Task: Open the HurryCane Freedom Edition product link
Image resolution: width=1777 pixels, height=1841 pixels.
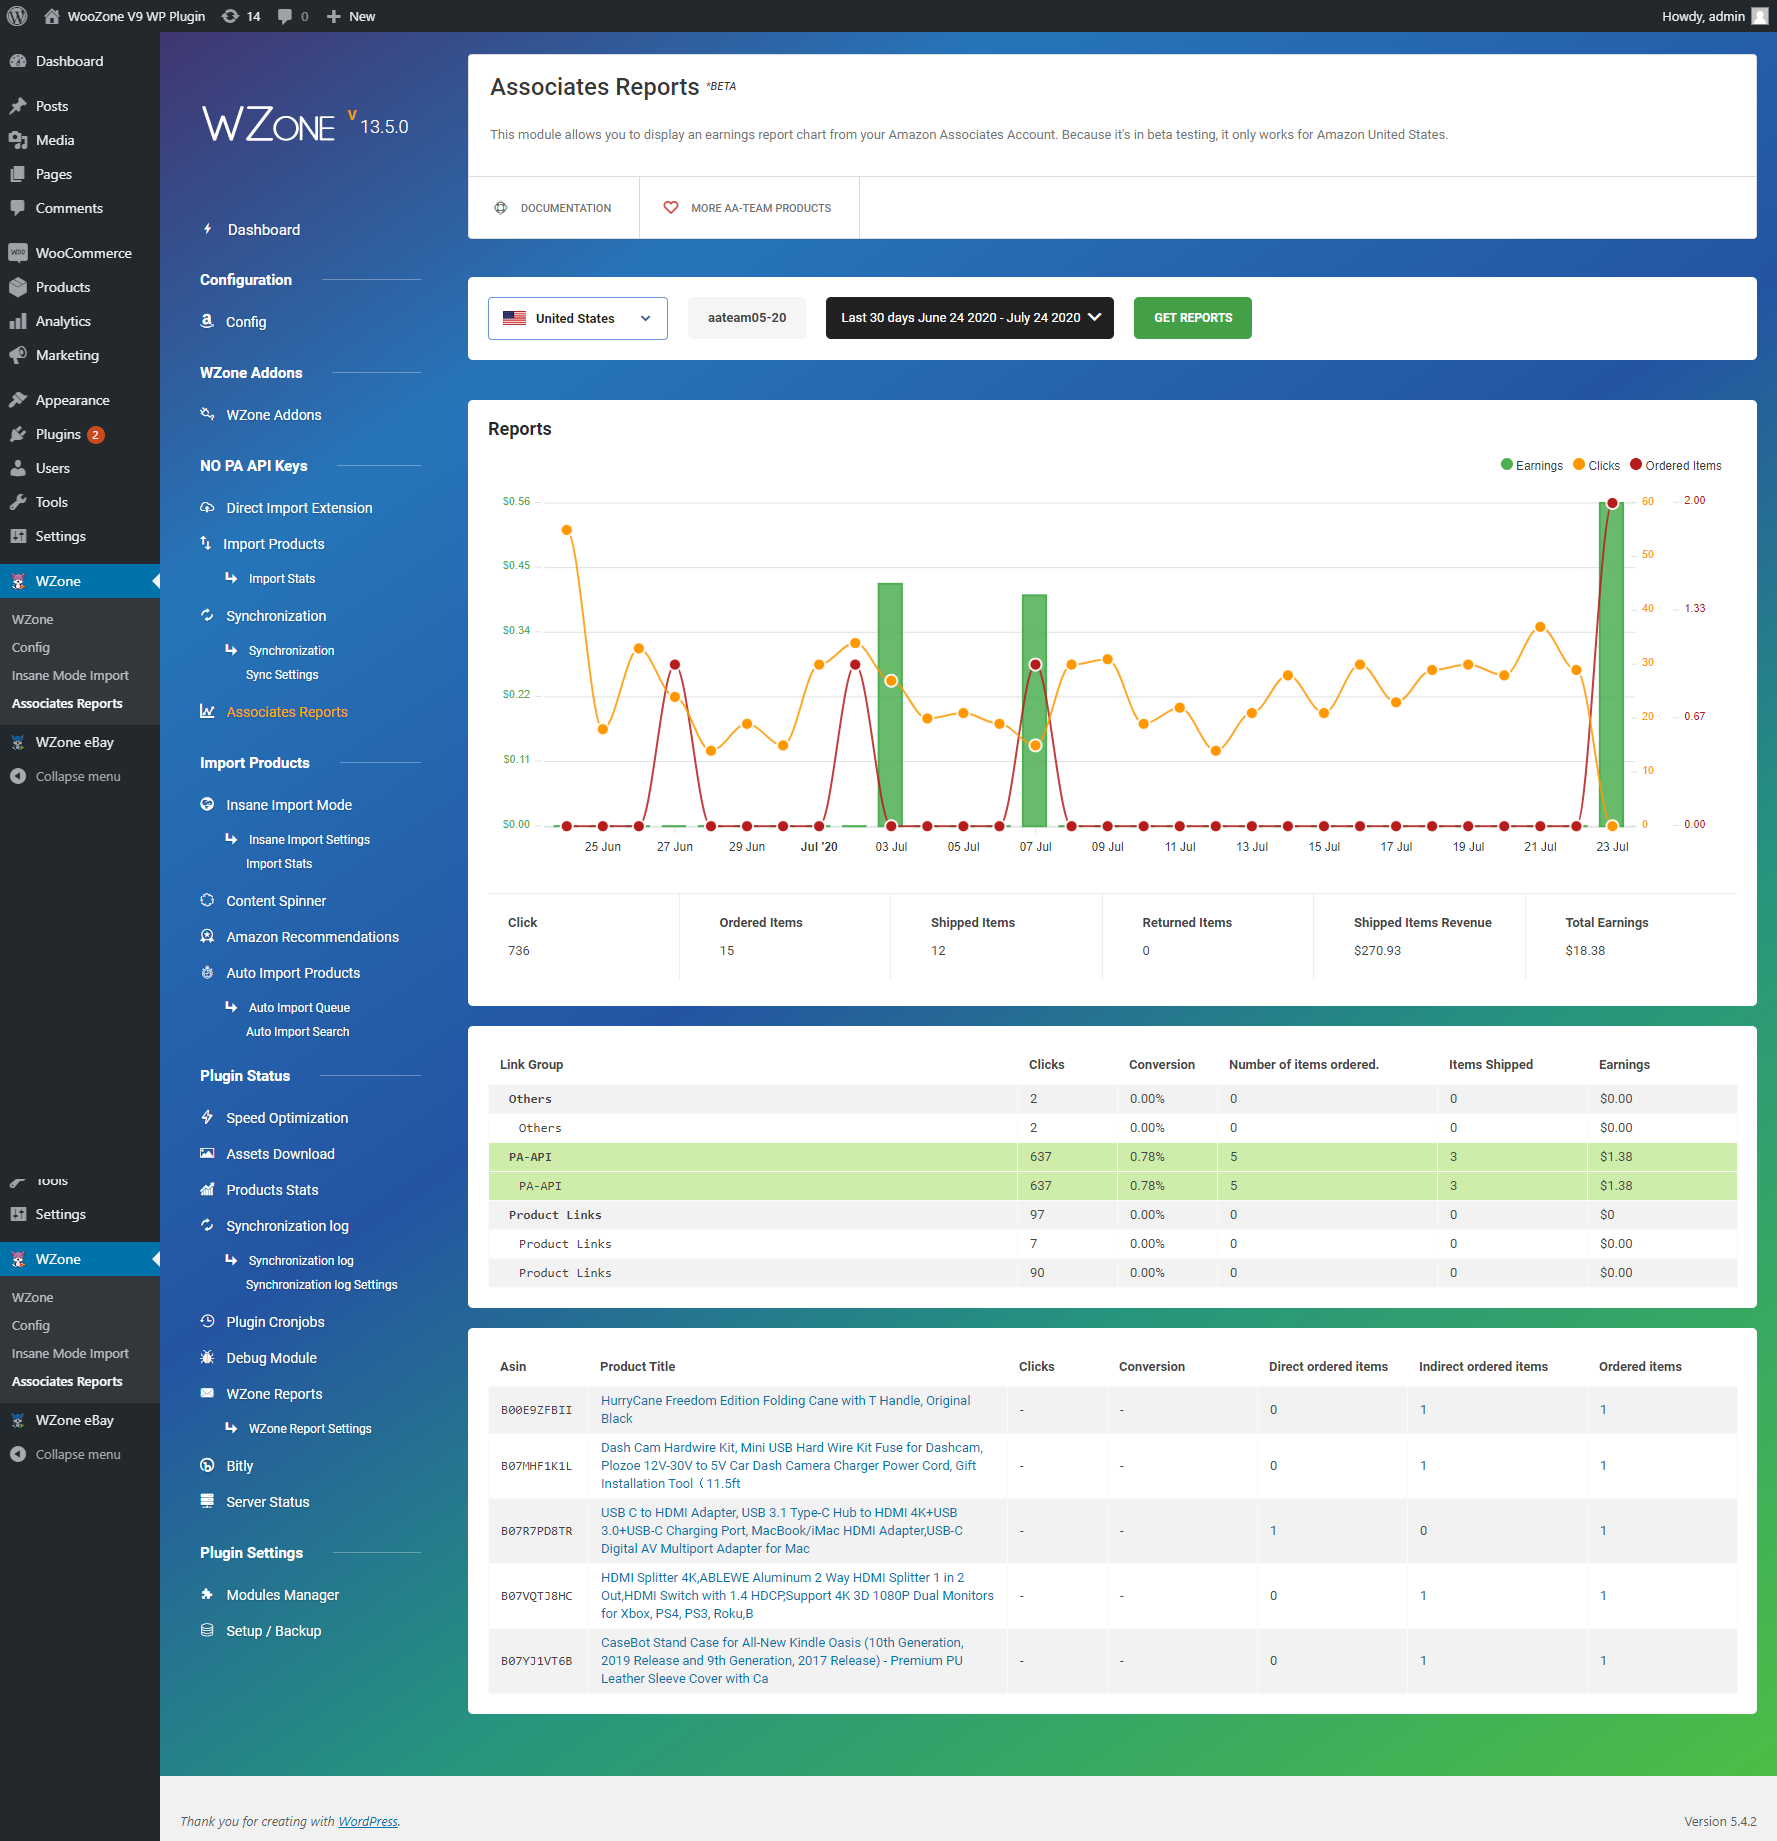Action: pyautogui.click(x=785, y=1409)
